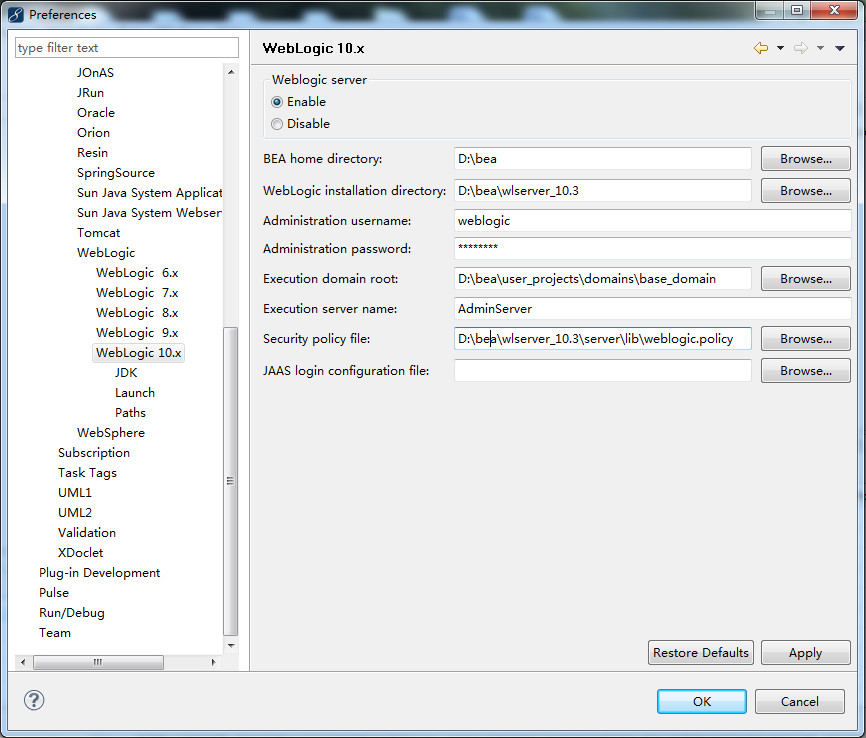Select Team in the tree
The width and height of the screenshot is (866, 738).
click(x=55, y=633)
